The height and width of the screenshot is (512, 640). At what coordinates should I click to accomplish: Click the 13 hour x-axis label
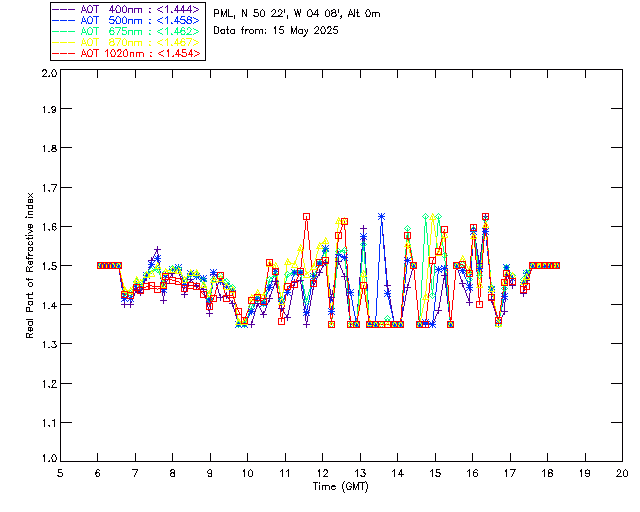pyautogui.click(x=360, y=473)
